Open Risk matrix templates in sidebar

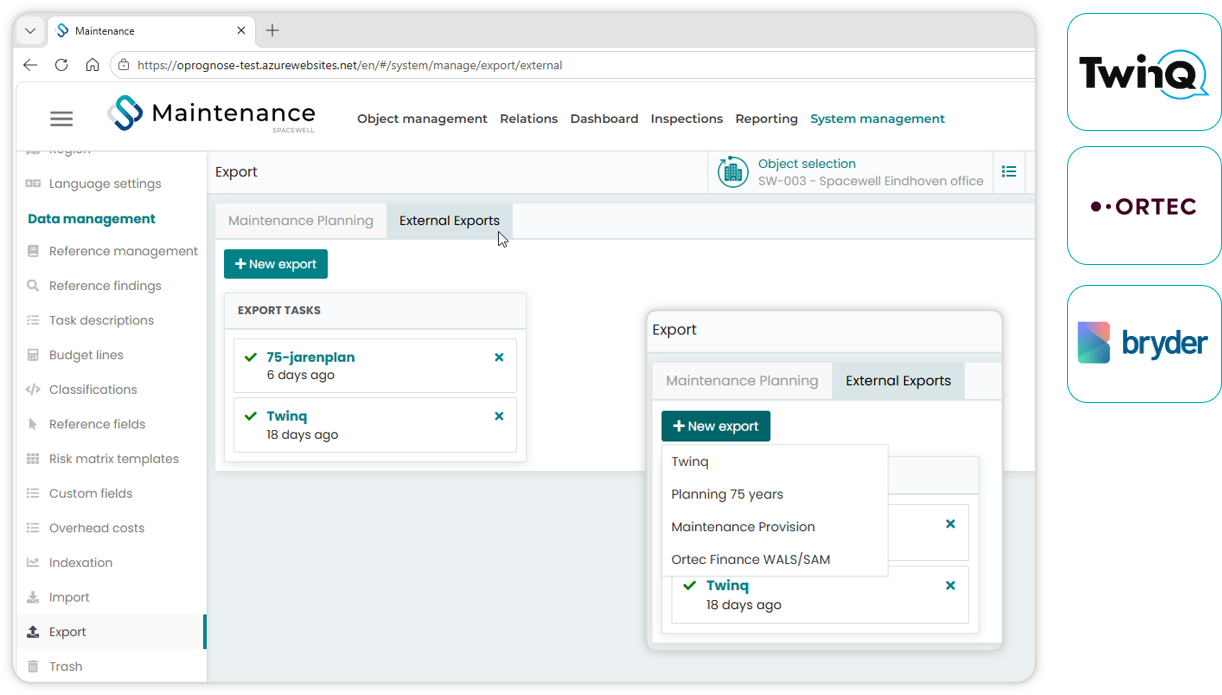114,459
